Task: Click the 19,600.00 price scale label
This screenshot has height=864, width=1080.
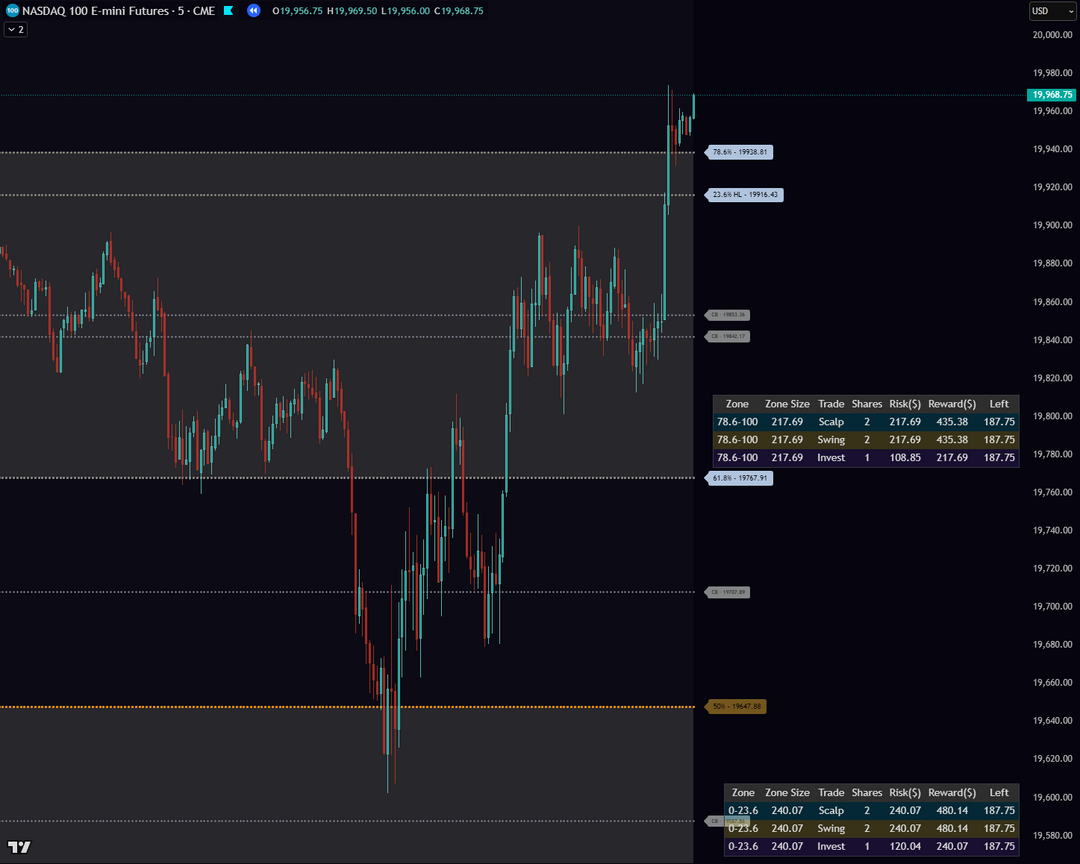Action: pos(1052,797)
